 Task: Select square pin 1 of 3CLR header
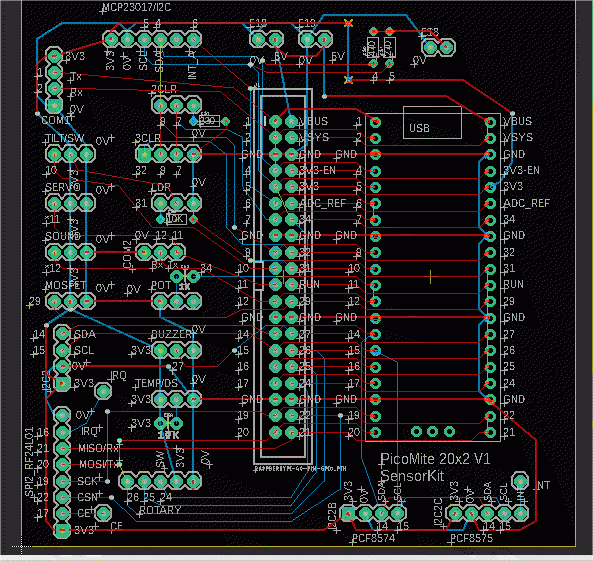pos(144,154)
